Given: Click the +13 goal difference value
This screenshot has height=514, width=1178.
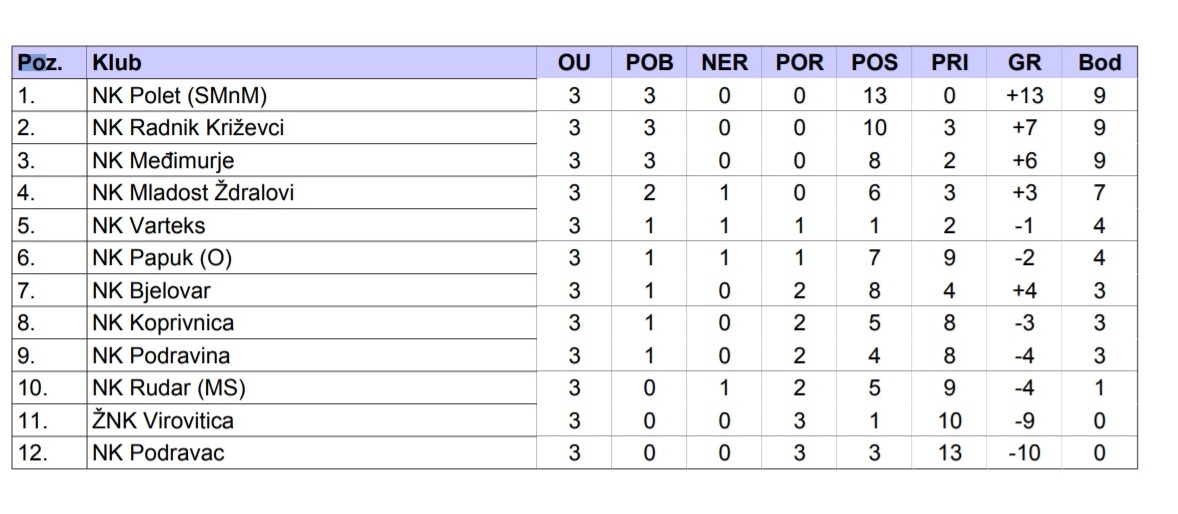Looking at the screenshot, I should [1025, 96].
